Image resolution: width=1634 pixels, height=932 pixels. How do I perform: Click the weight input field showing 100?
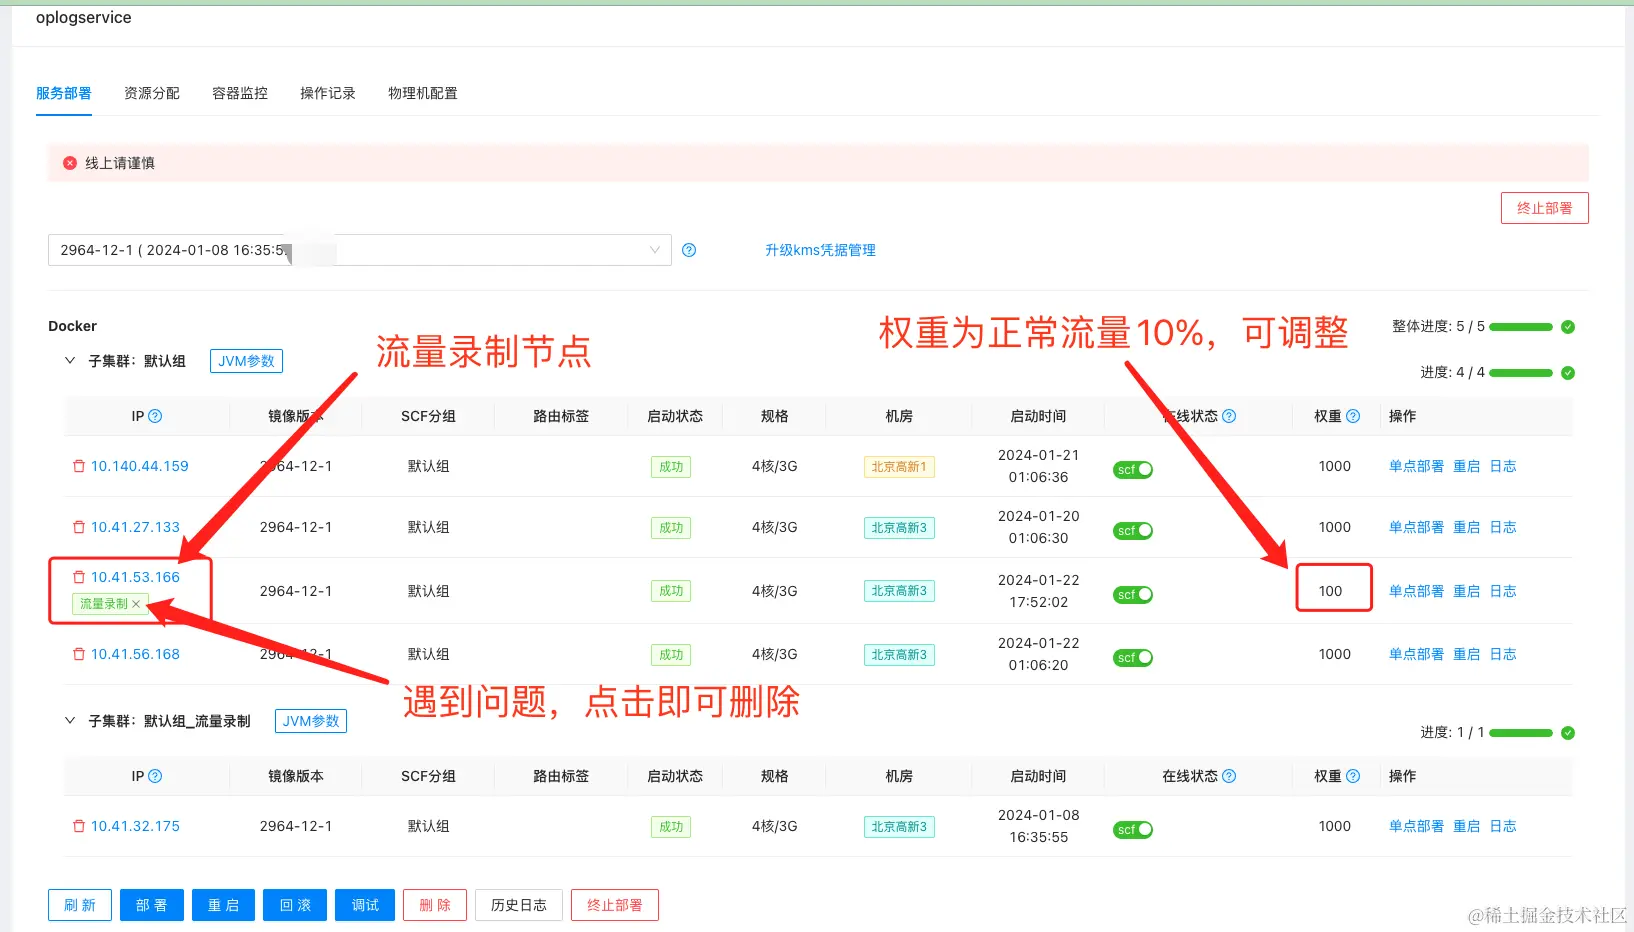tap(1333, 588)
